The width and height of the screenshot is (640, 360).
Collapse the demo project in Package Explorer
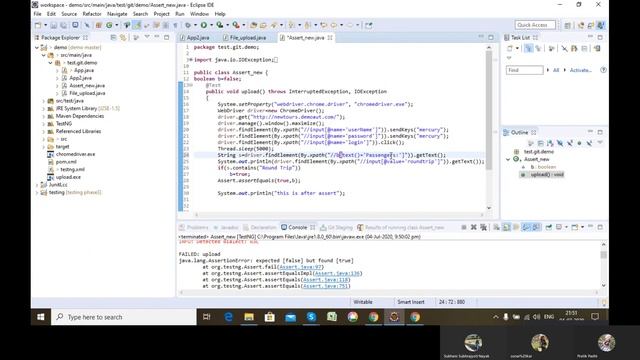click(x=37, y=48)
